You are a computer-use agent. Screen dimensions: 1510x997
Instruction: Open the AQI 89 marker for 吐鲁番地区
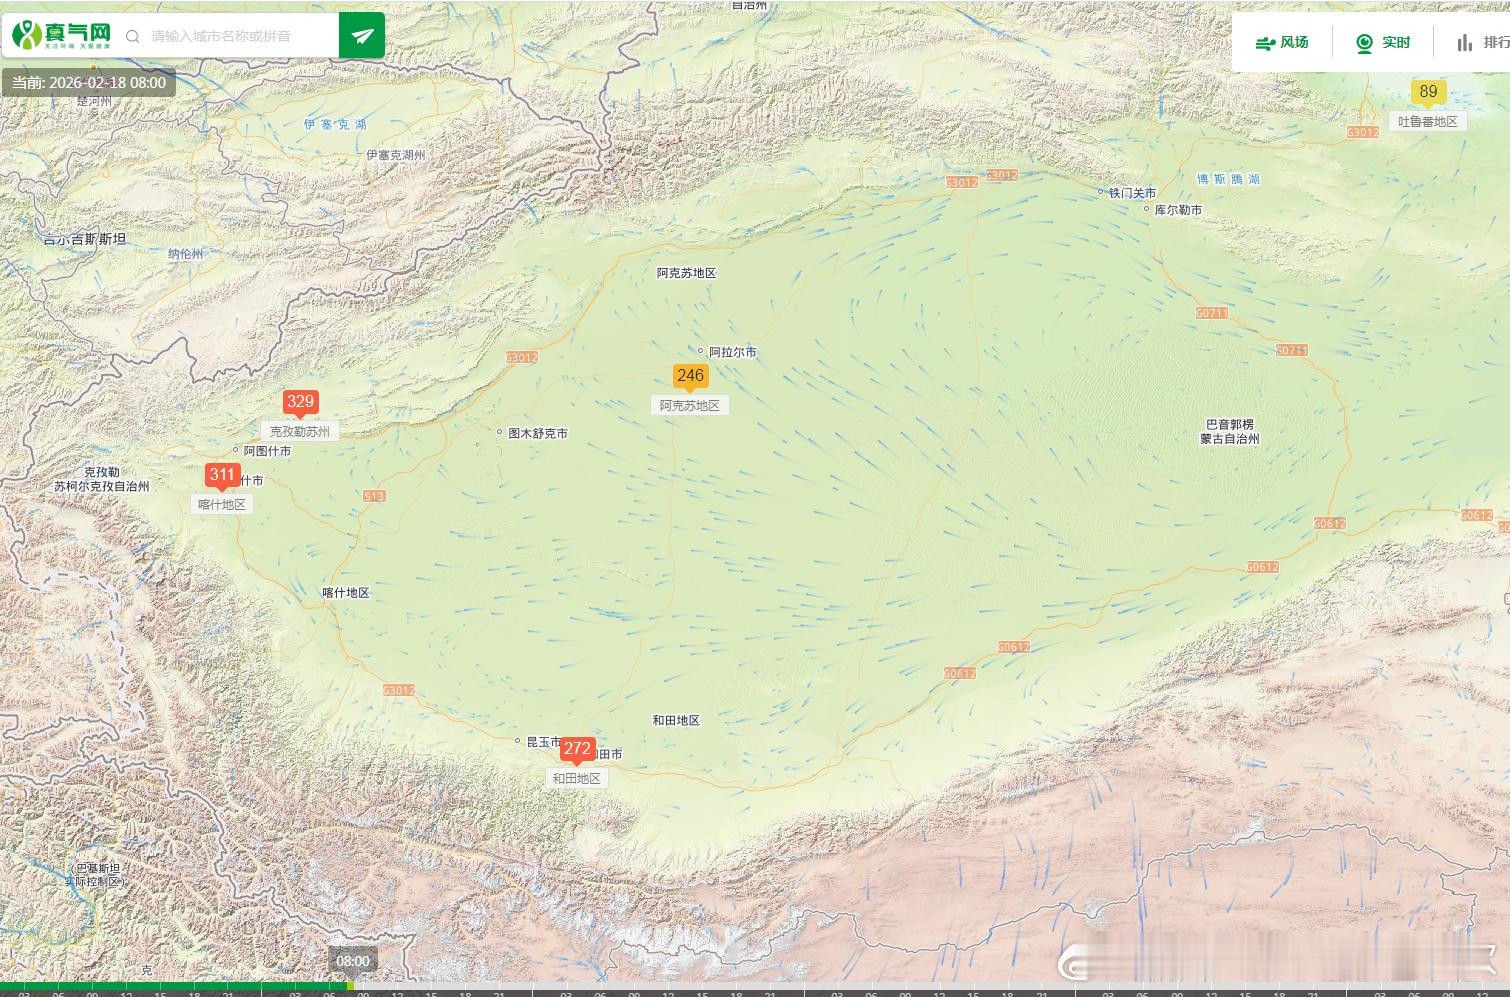pyautogui.click(x=1428, y=92)
